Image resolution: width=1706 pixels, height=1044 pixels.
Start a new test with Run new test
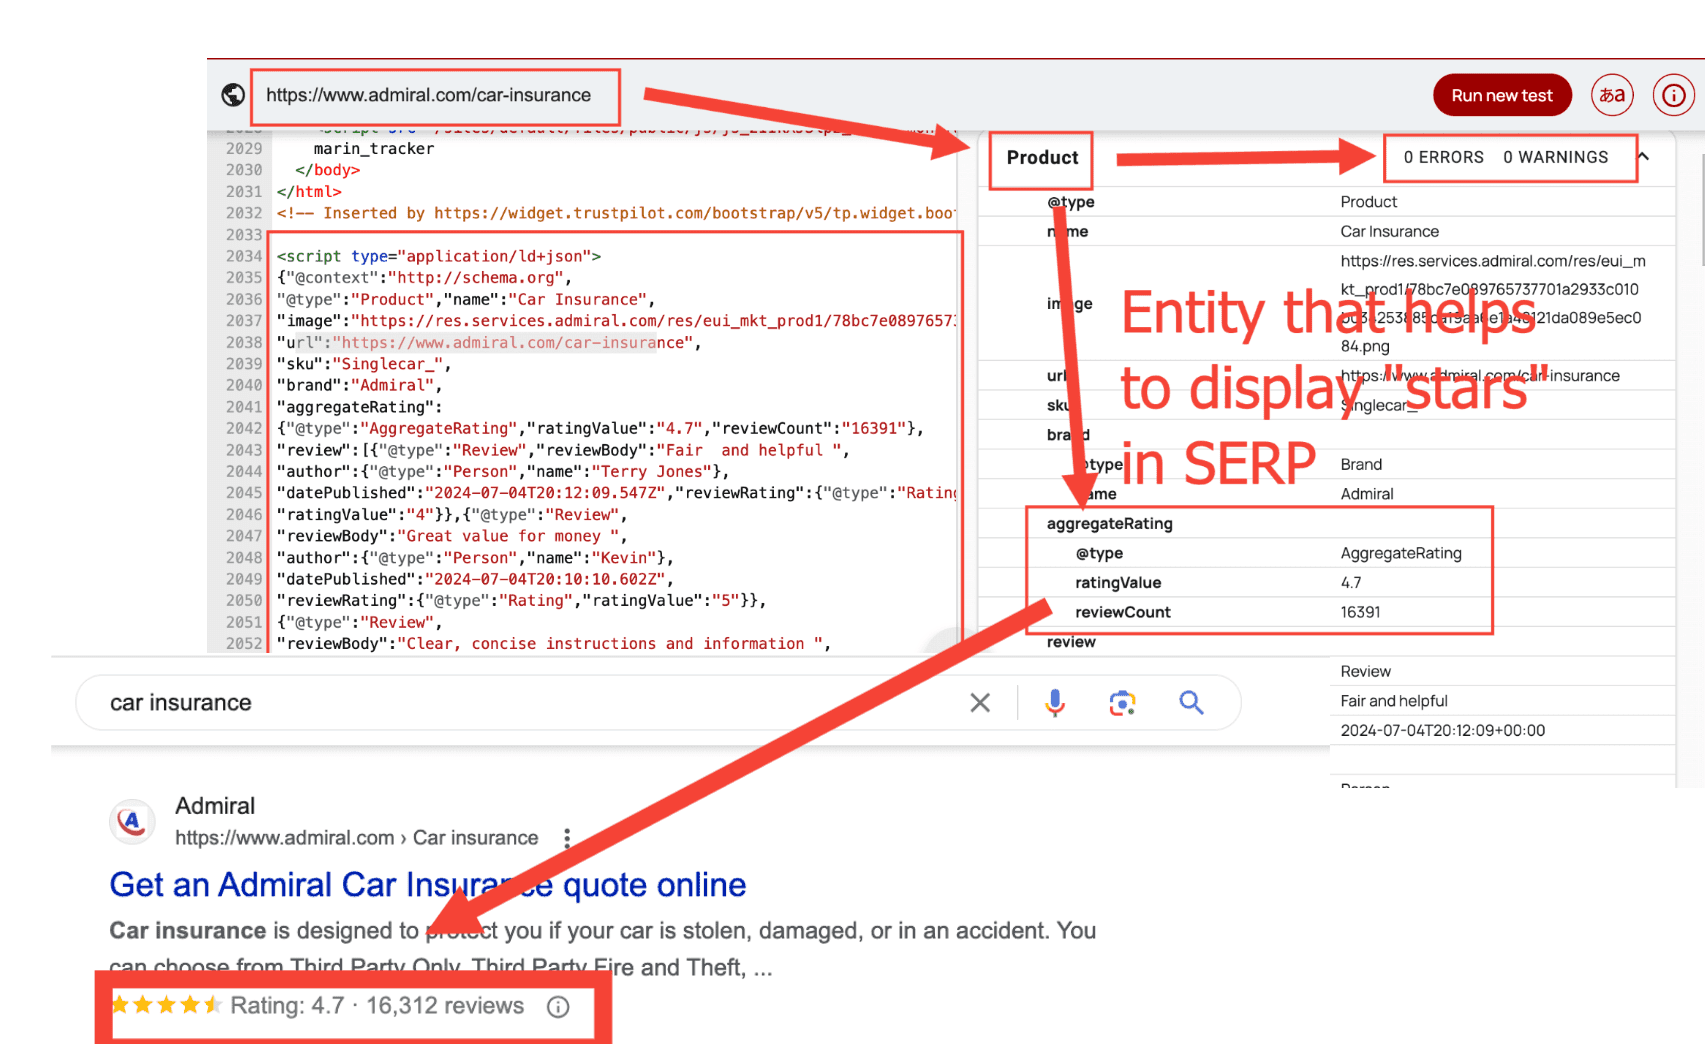tap(1501, 96)
